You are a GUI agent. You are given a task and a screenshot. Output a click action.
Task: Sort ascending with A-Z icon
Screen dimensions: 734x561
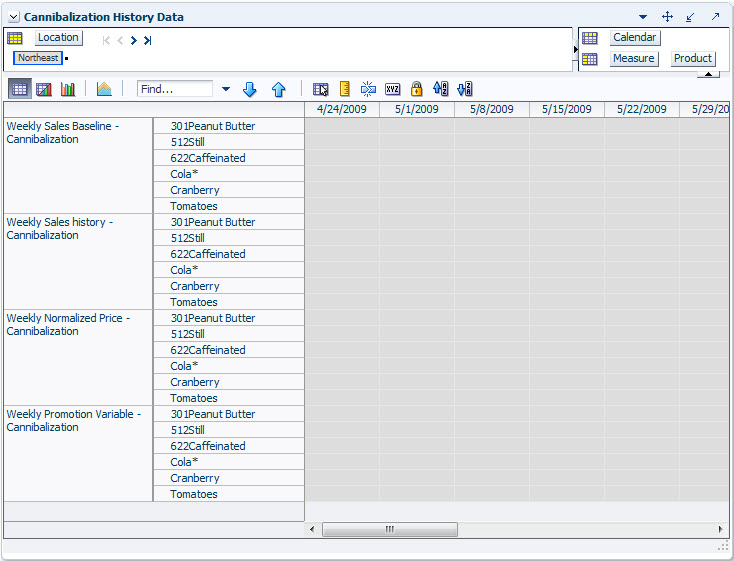(440, 89)
